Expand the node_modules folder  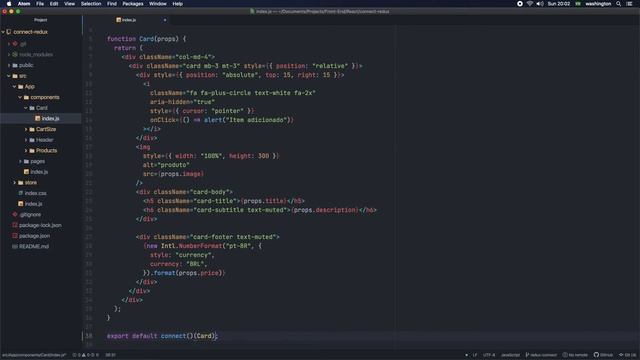tap(9, 54)
